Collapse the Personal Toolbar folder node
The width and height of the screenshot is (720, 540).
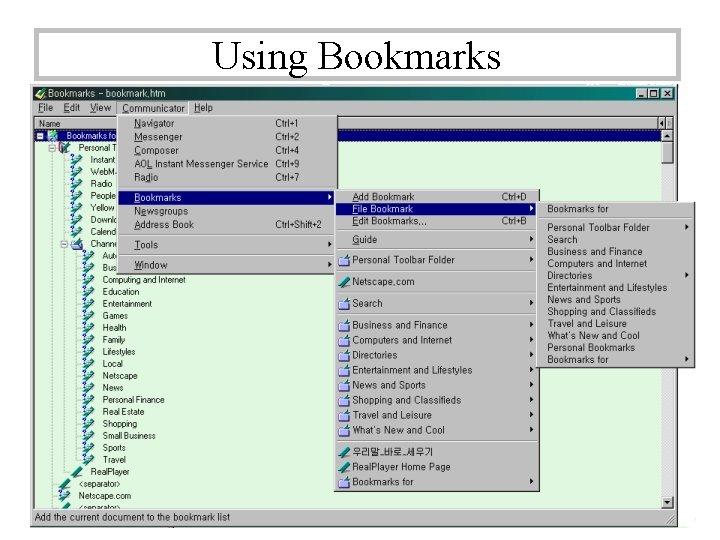pos(52,148)
